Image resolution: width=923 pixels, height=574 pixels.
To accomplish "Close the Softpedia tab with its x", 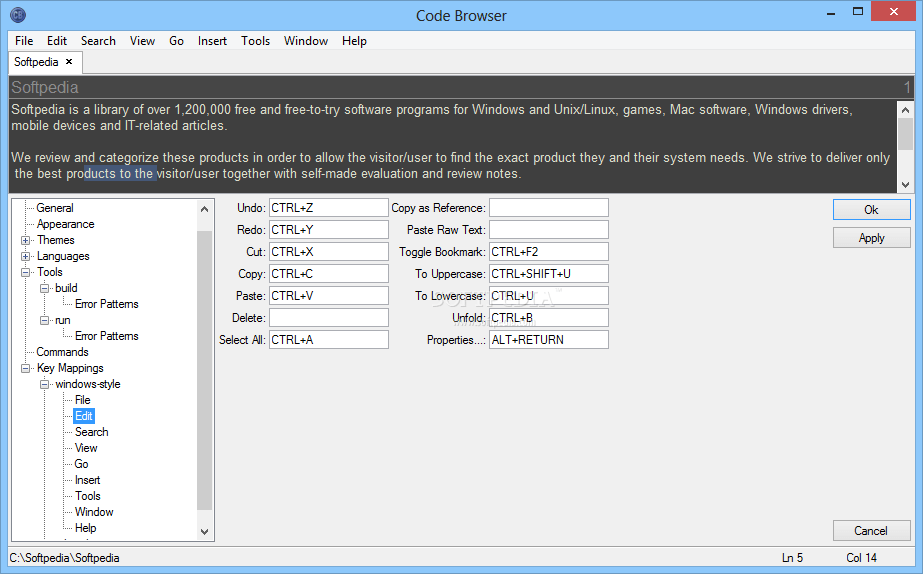I will [x=69, y=61].
